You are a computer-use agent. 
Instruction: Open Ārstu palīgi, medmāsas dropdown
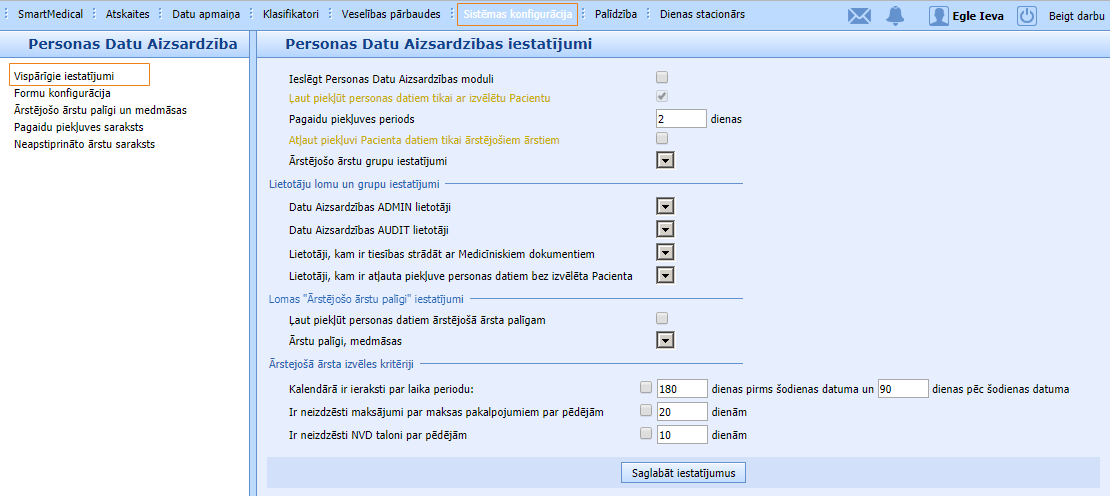665,341
